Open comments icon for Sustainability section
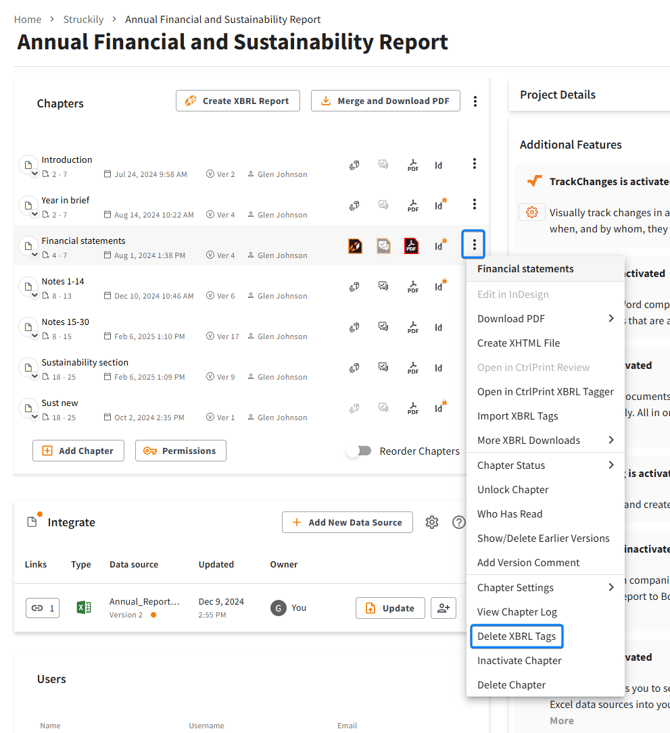 [383, 368]
